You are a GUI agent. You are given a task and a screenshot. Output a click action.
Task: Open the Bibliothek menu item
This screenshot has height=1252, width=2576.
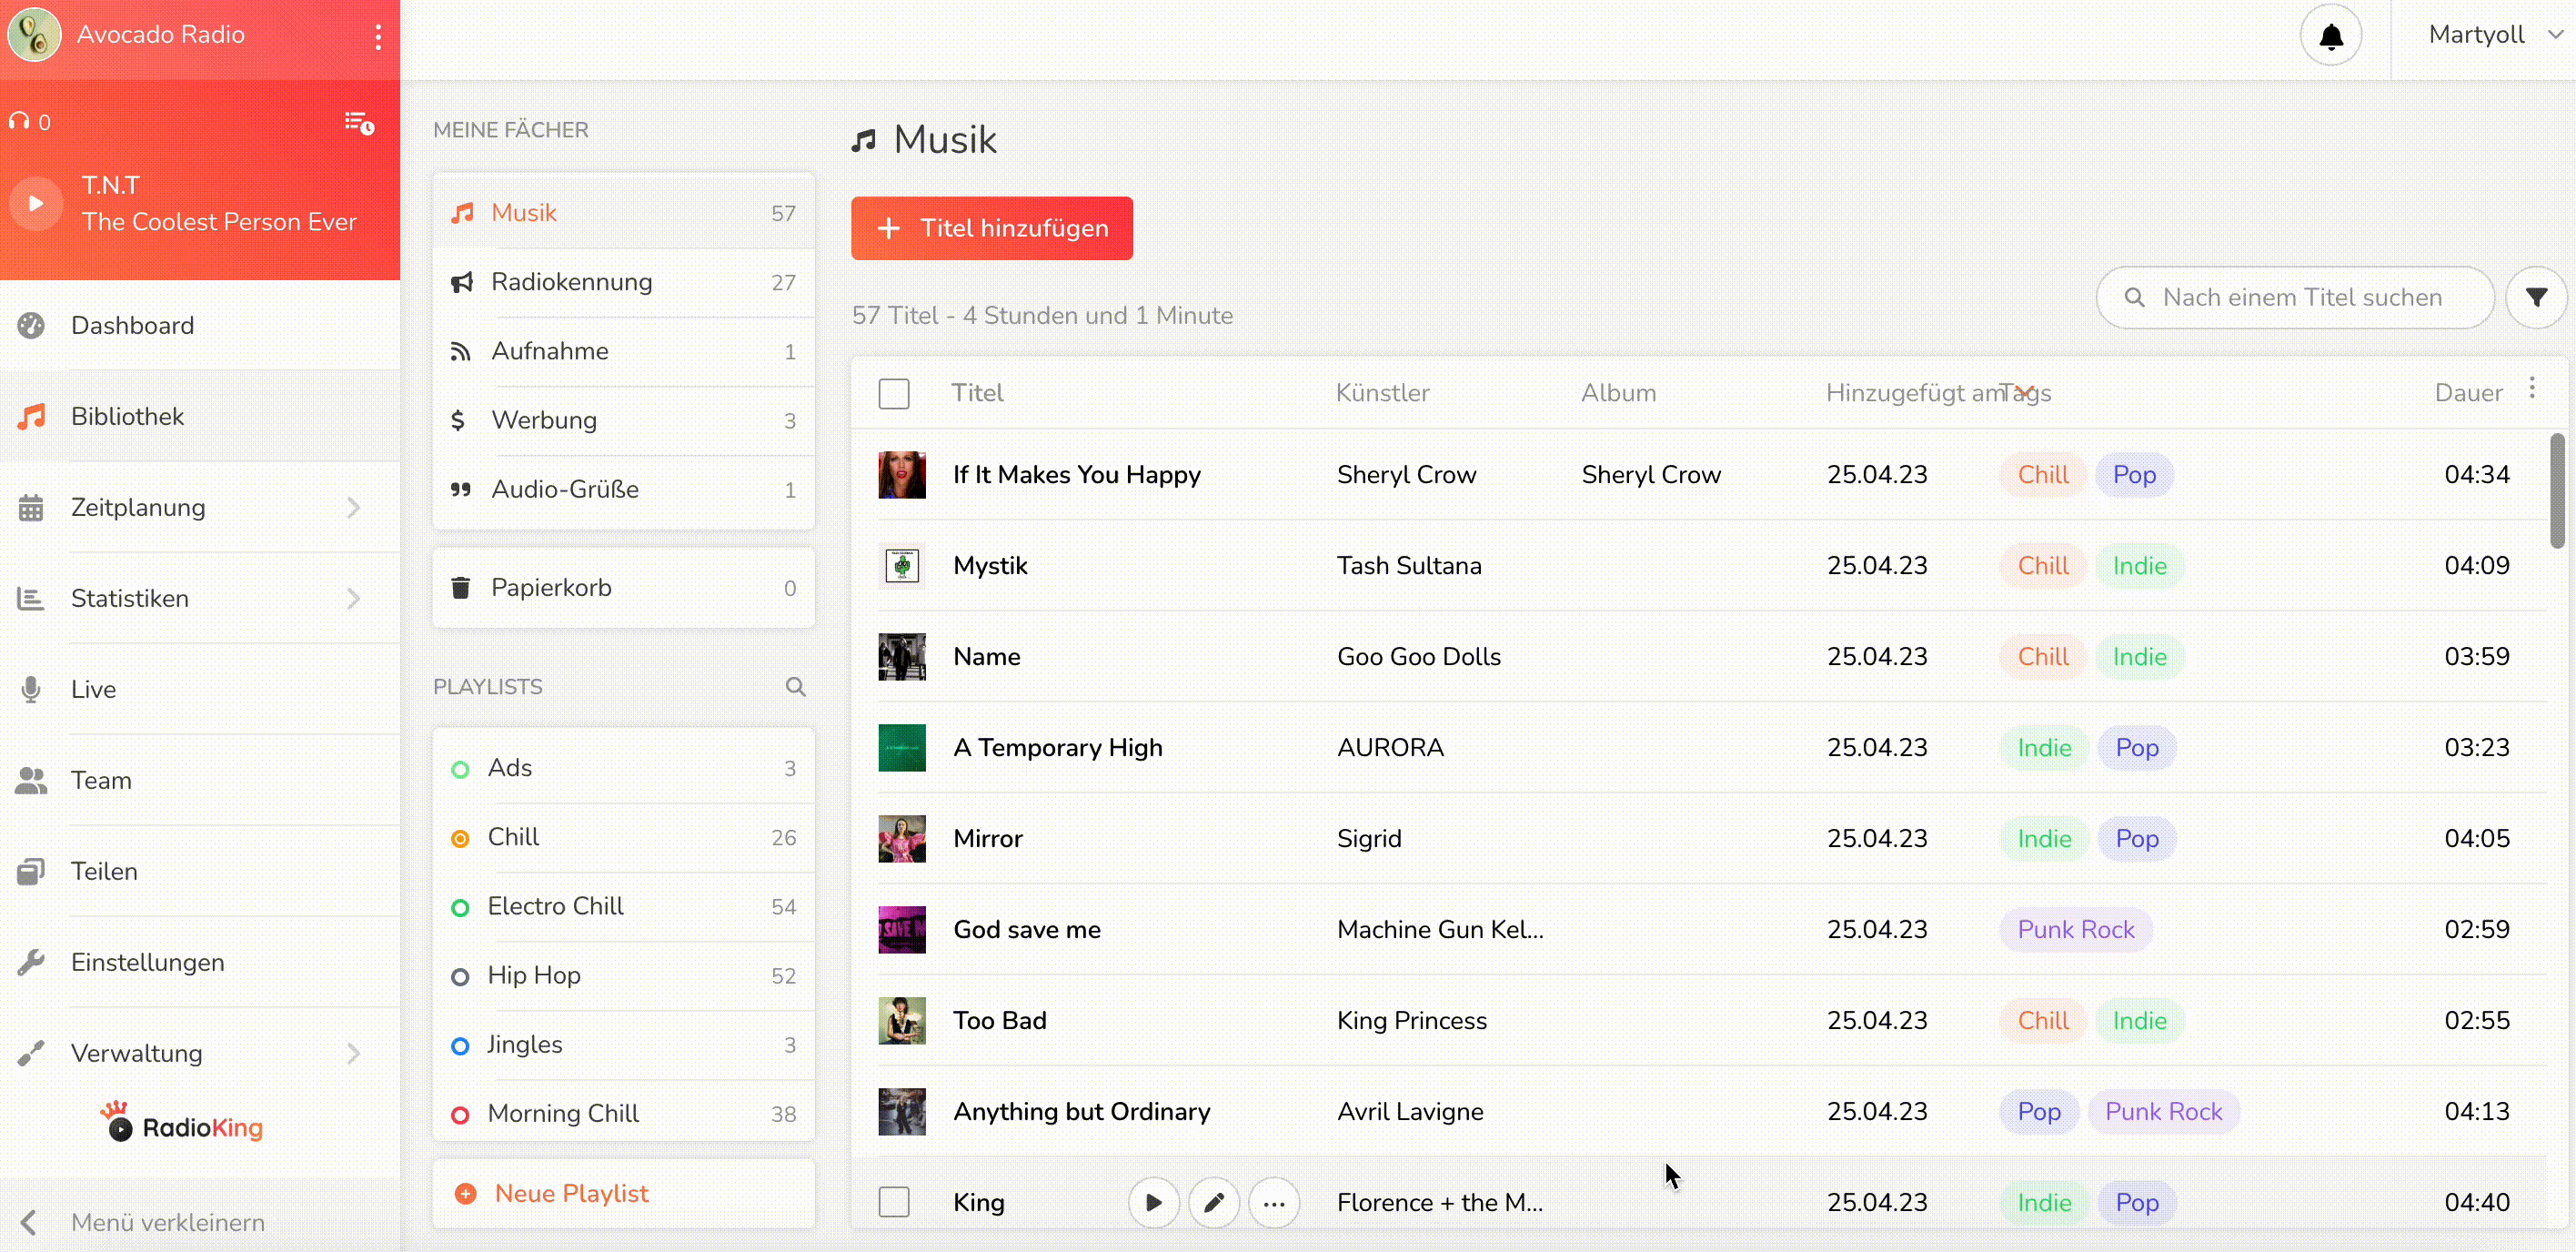(200, 417)
